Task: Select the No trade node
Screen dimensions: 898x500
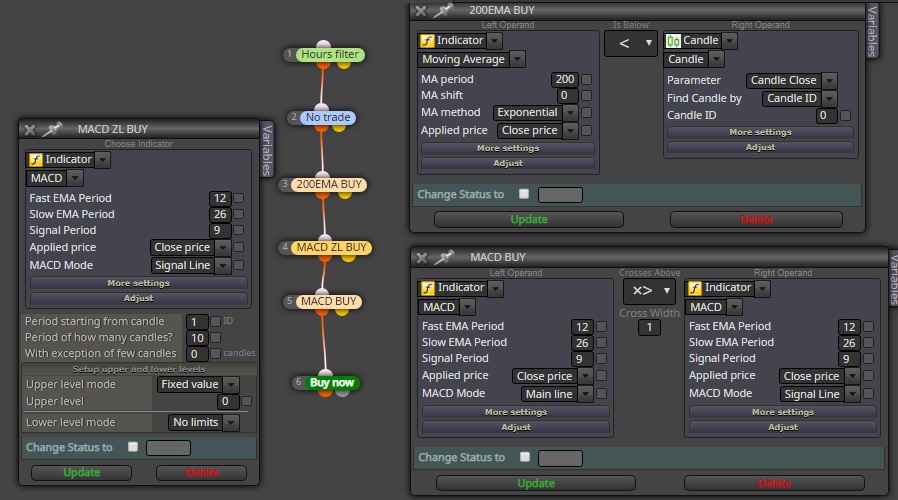Action: (x=328, y=117)
